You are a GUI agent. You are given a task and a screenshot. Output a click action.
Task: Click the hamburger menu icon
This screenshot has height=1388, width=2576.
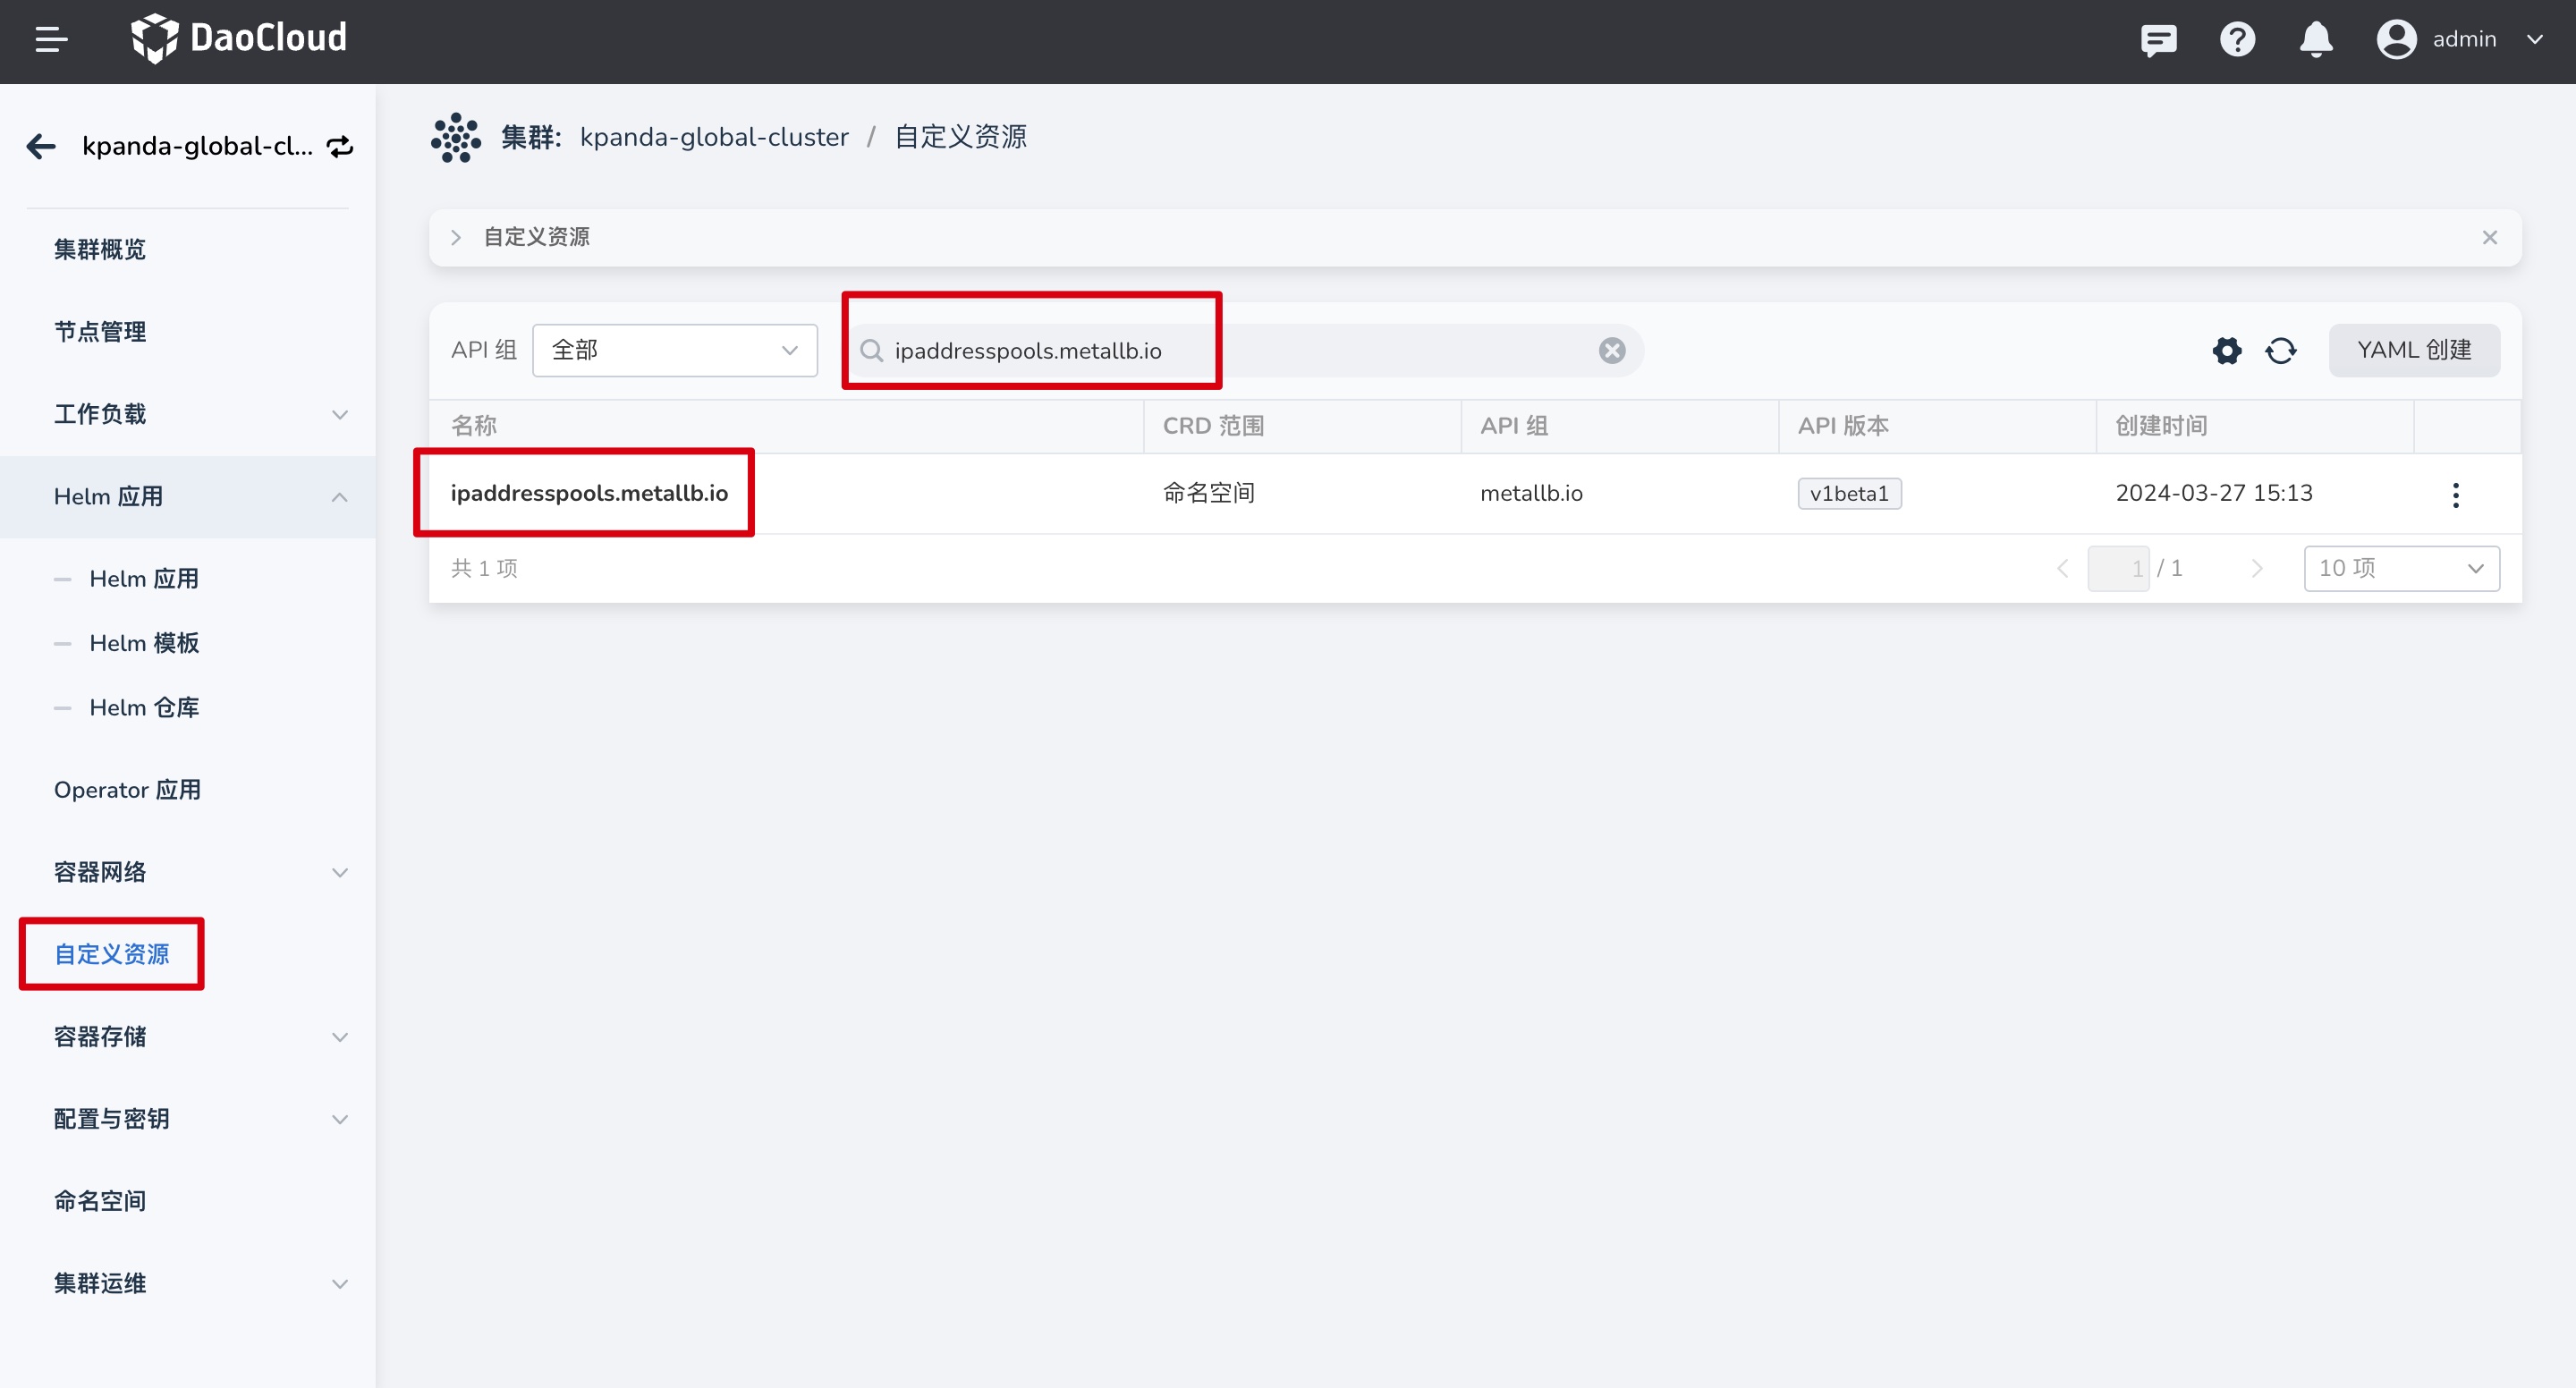51,40
